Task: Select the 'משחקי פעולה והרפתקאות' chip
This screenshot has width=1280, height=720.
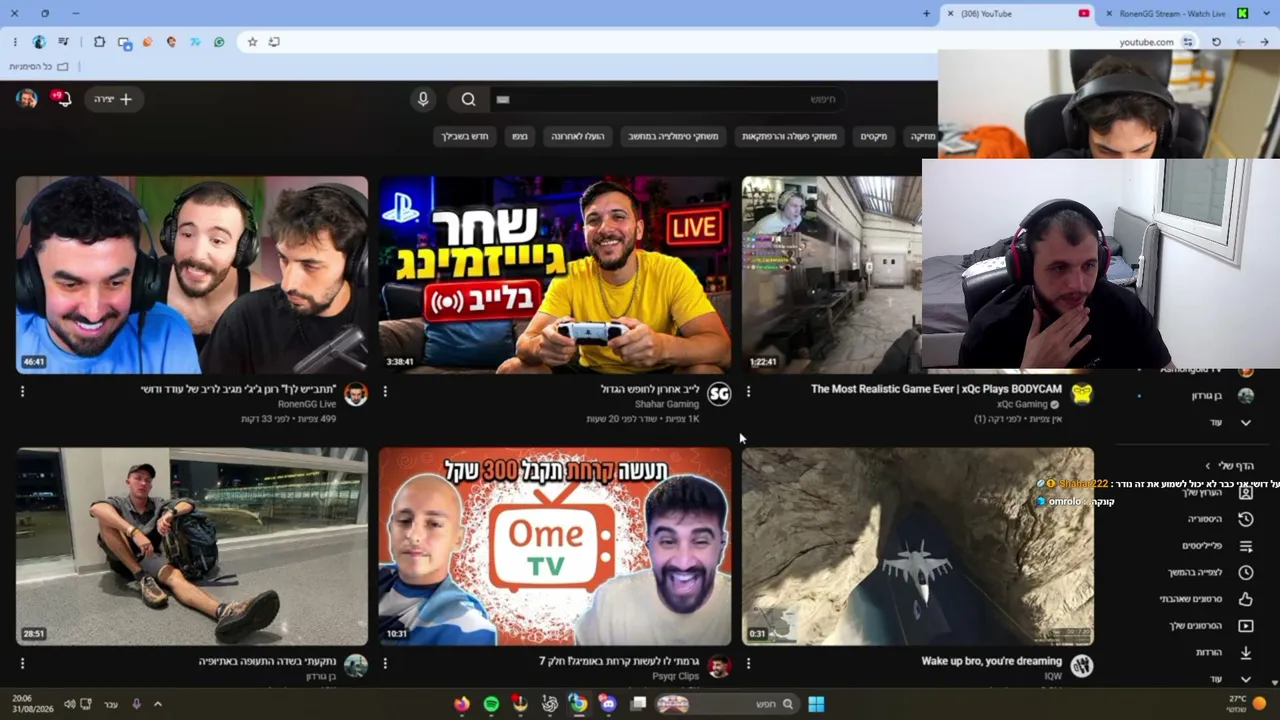Action: coord(790,136)
